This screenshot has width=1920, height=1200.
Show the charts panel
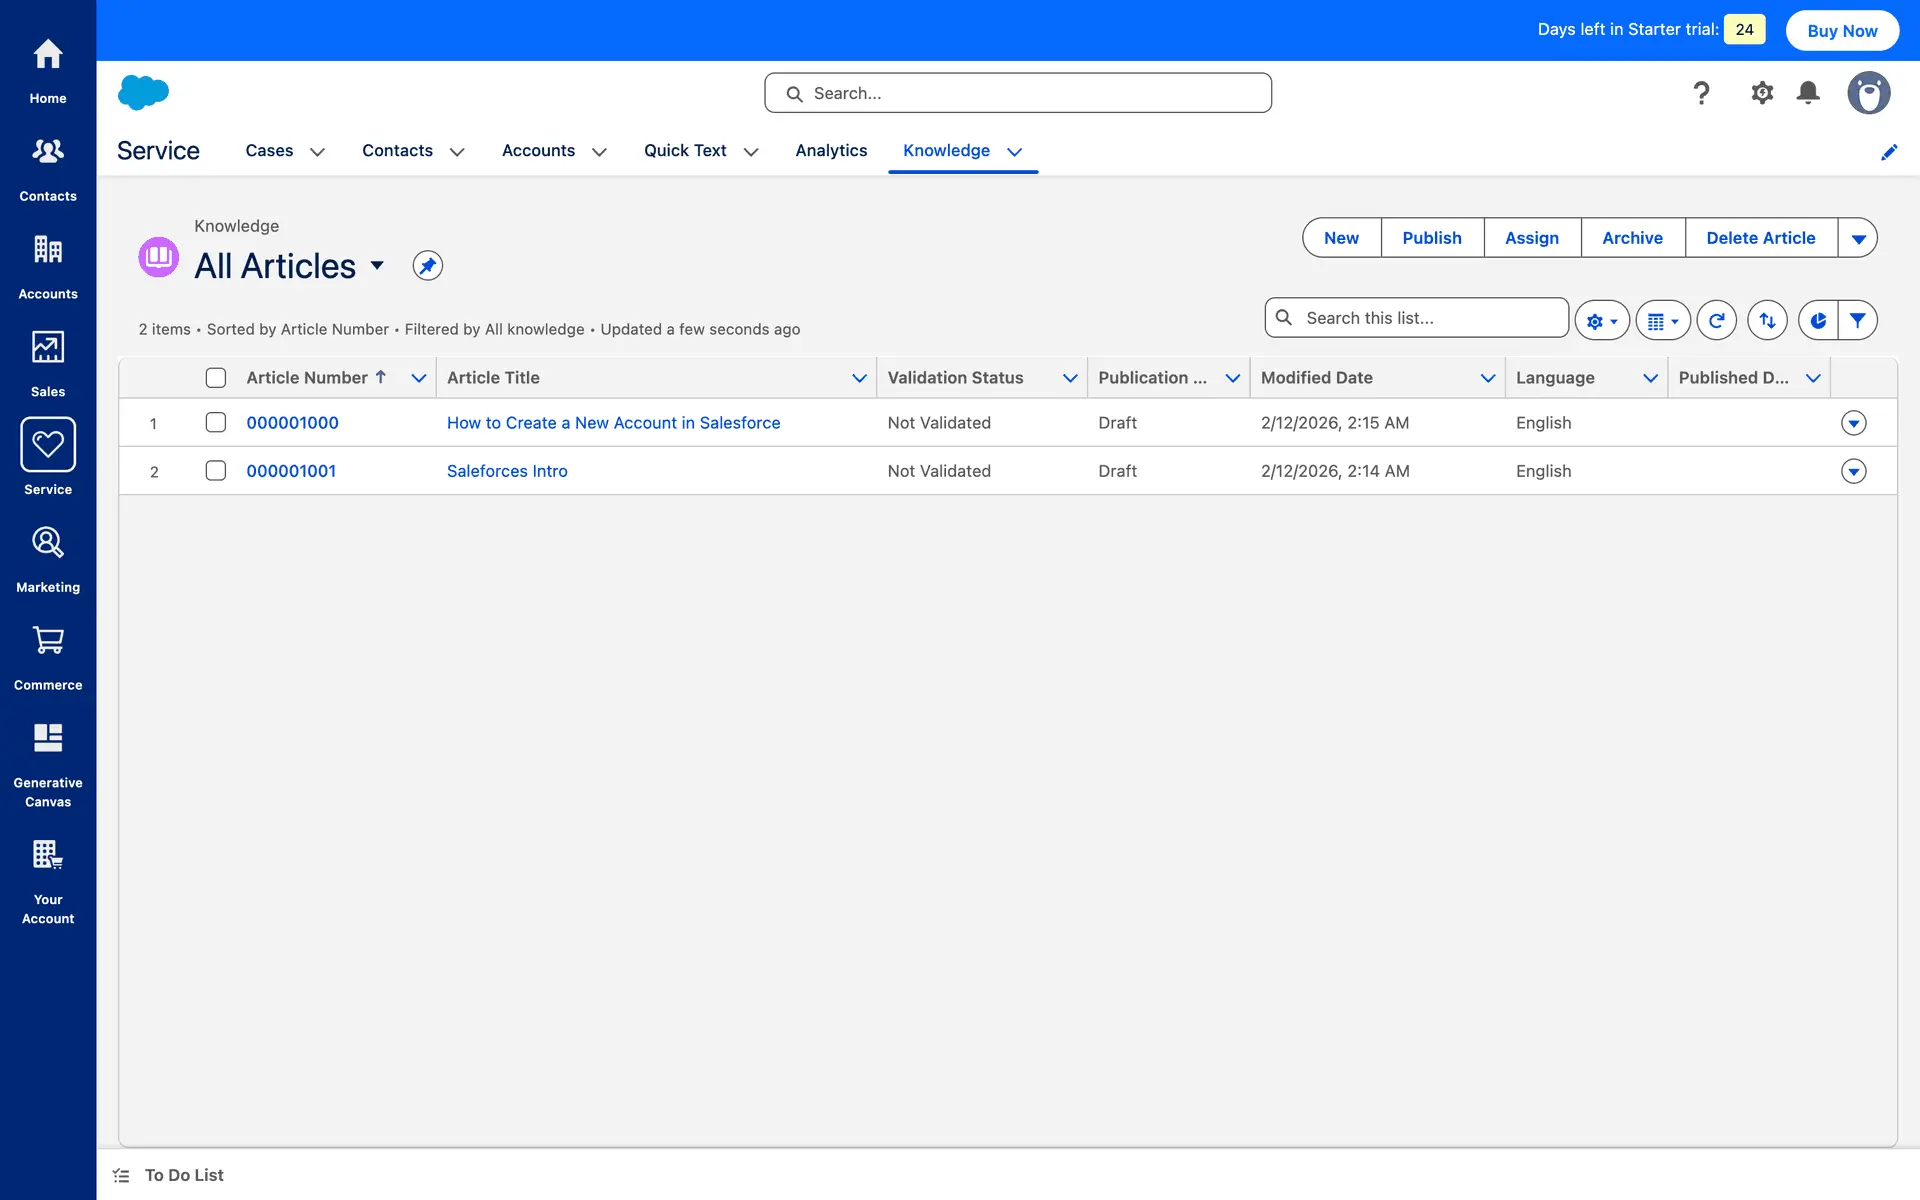tap(1818, 321)
